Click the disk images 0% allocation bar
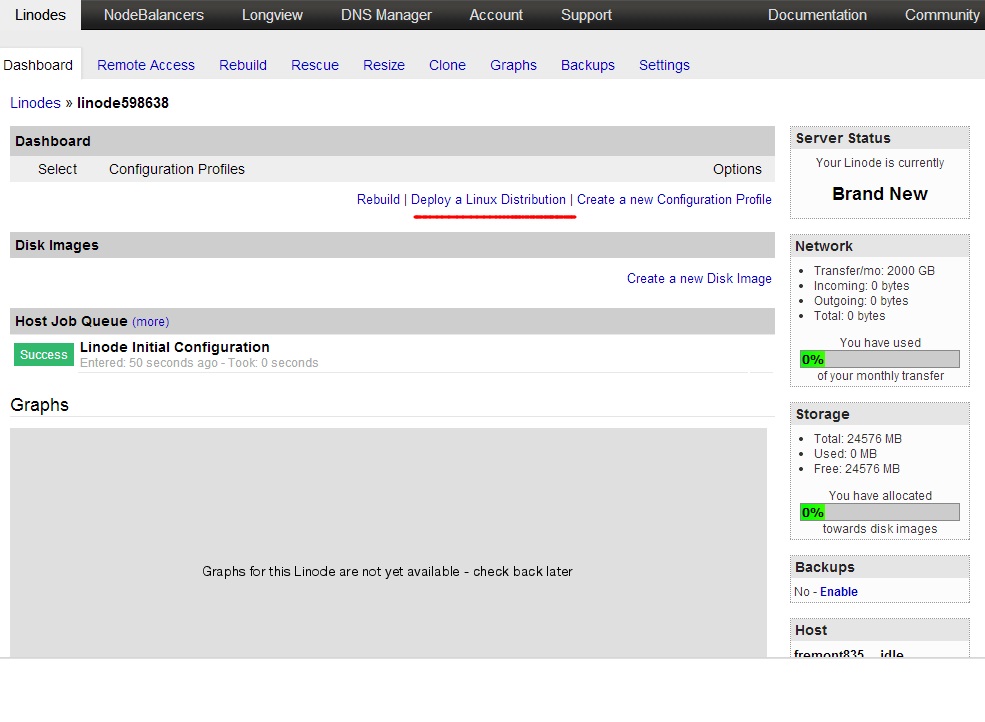This screenshot has height=722, width=985. (879, 512)
